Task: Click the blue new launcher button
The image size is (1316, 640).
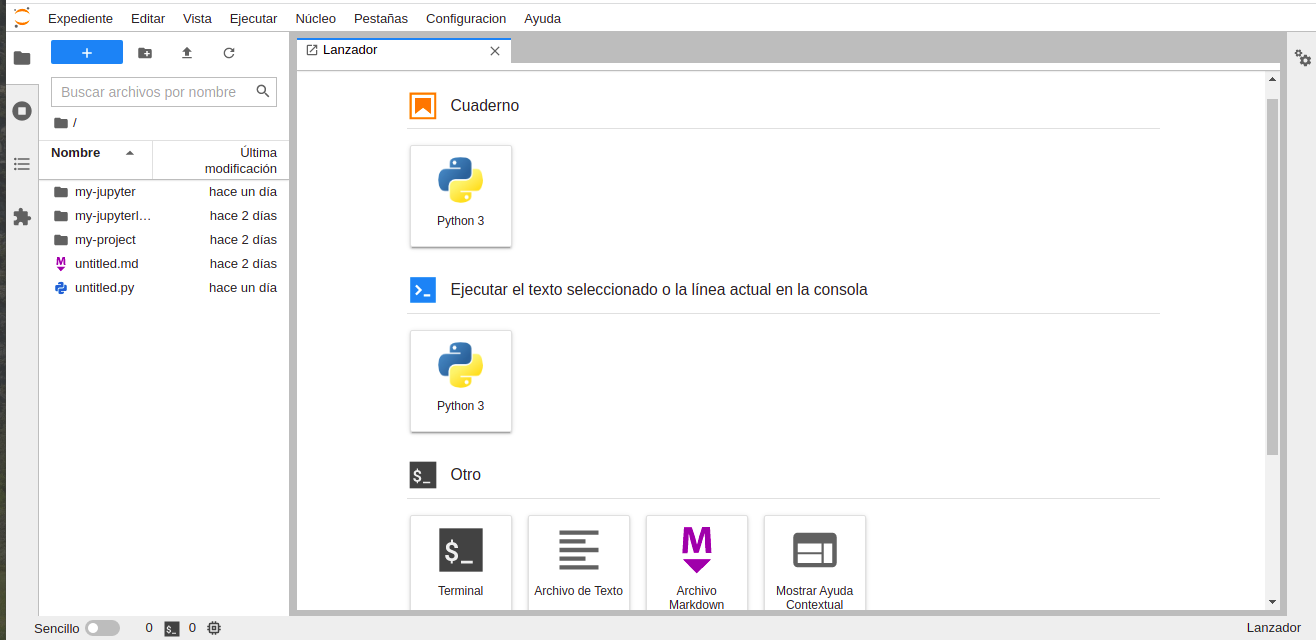Action: (87, 53)
